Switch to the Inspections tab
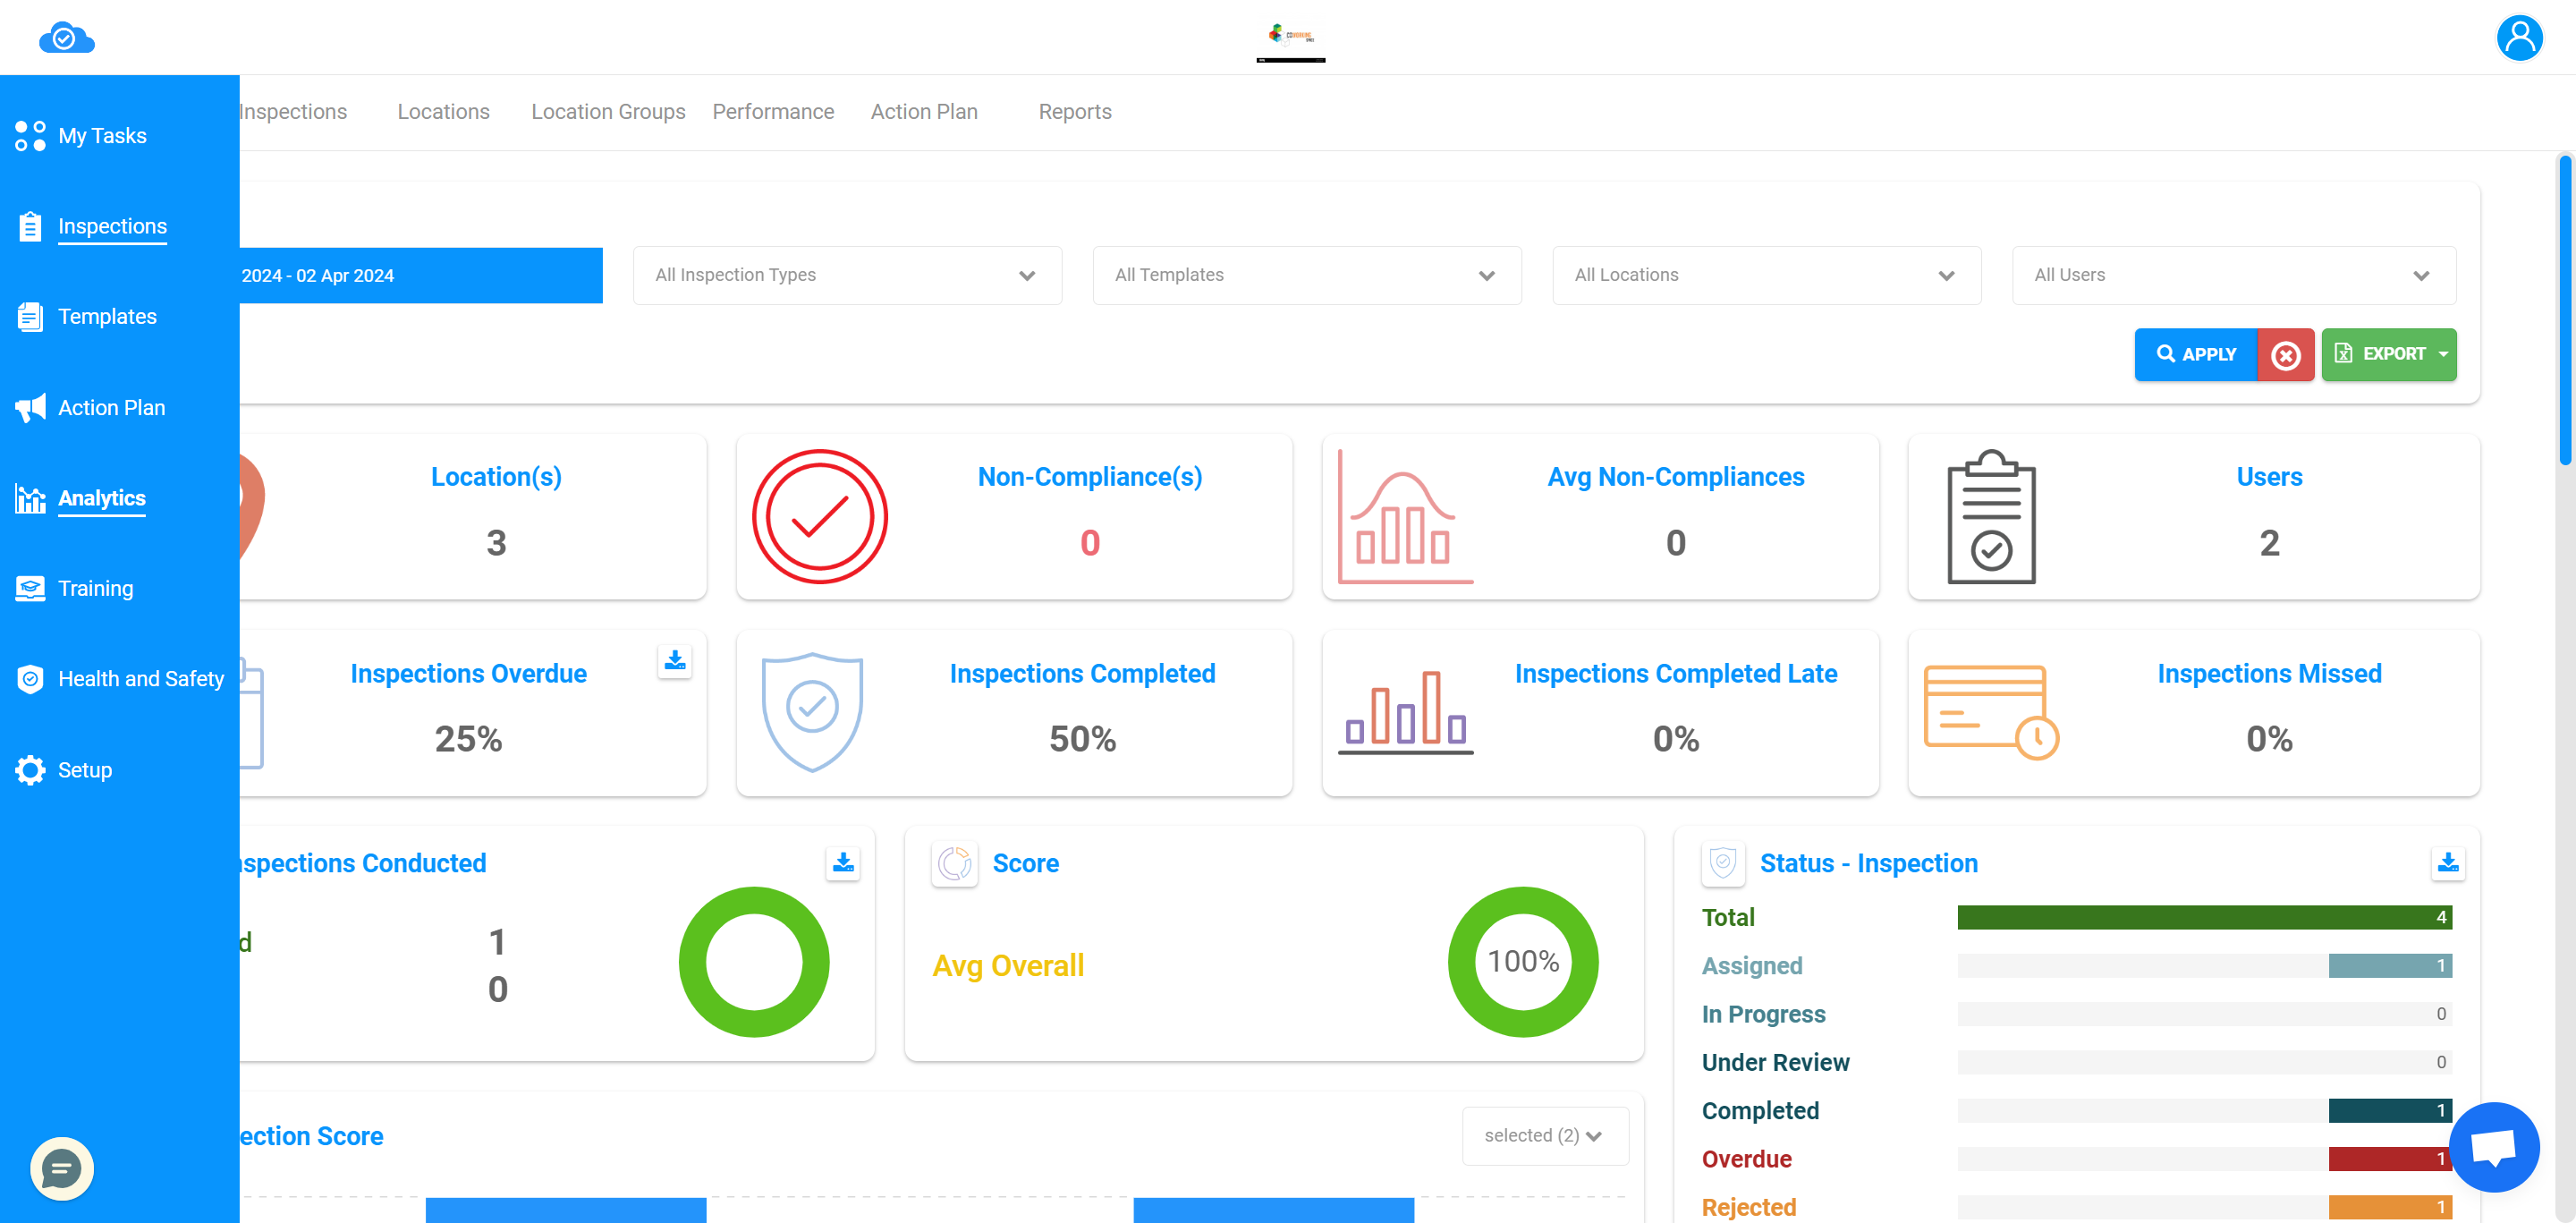Screen dimensions: 2576x1223 point(293,111)
